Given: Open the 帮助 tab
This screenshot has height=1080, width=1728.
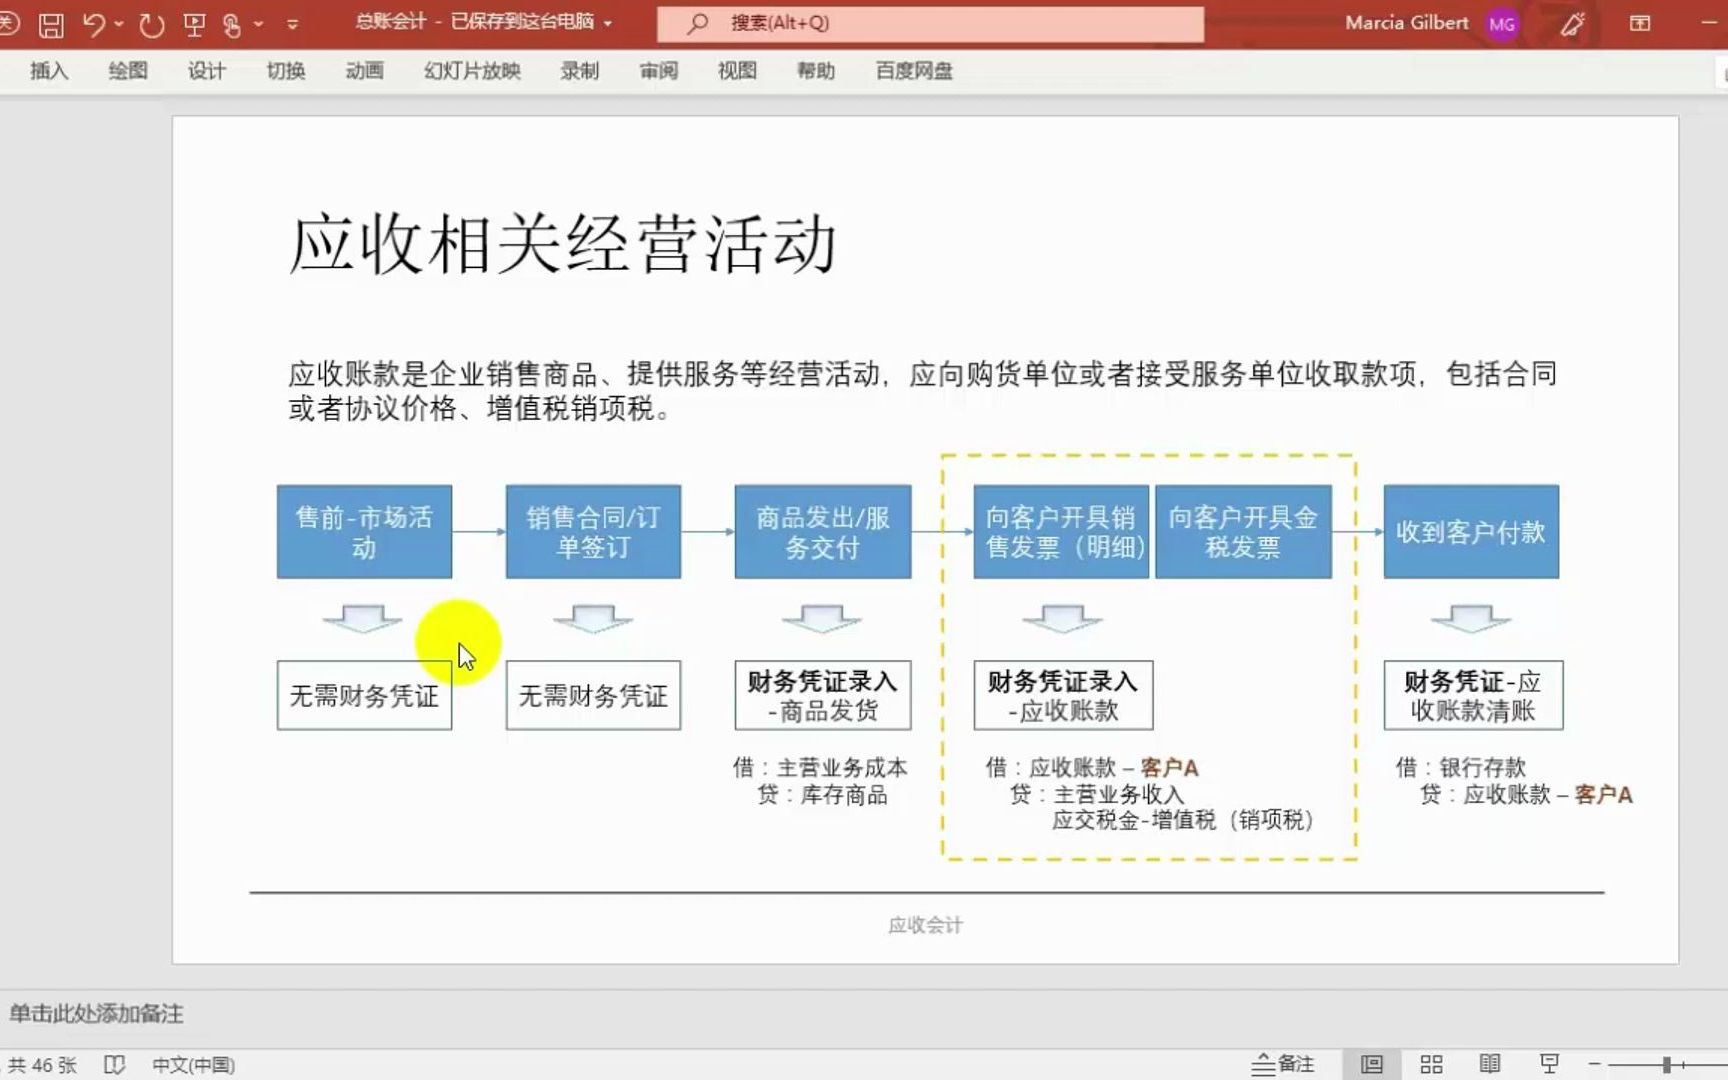Looking at the screenshot, I should 816,71.
